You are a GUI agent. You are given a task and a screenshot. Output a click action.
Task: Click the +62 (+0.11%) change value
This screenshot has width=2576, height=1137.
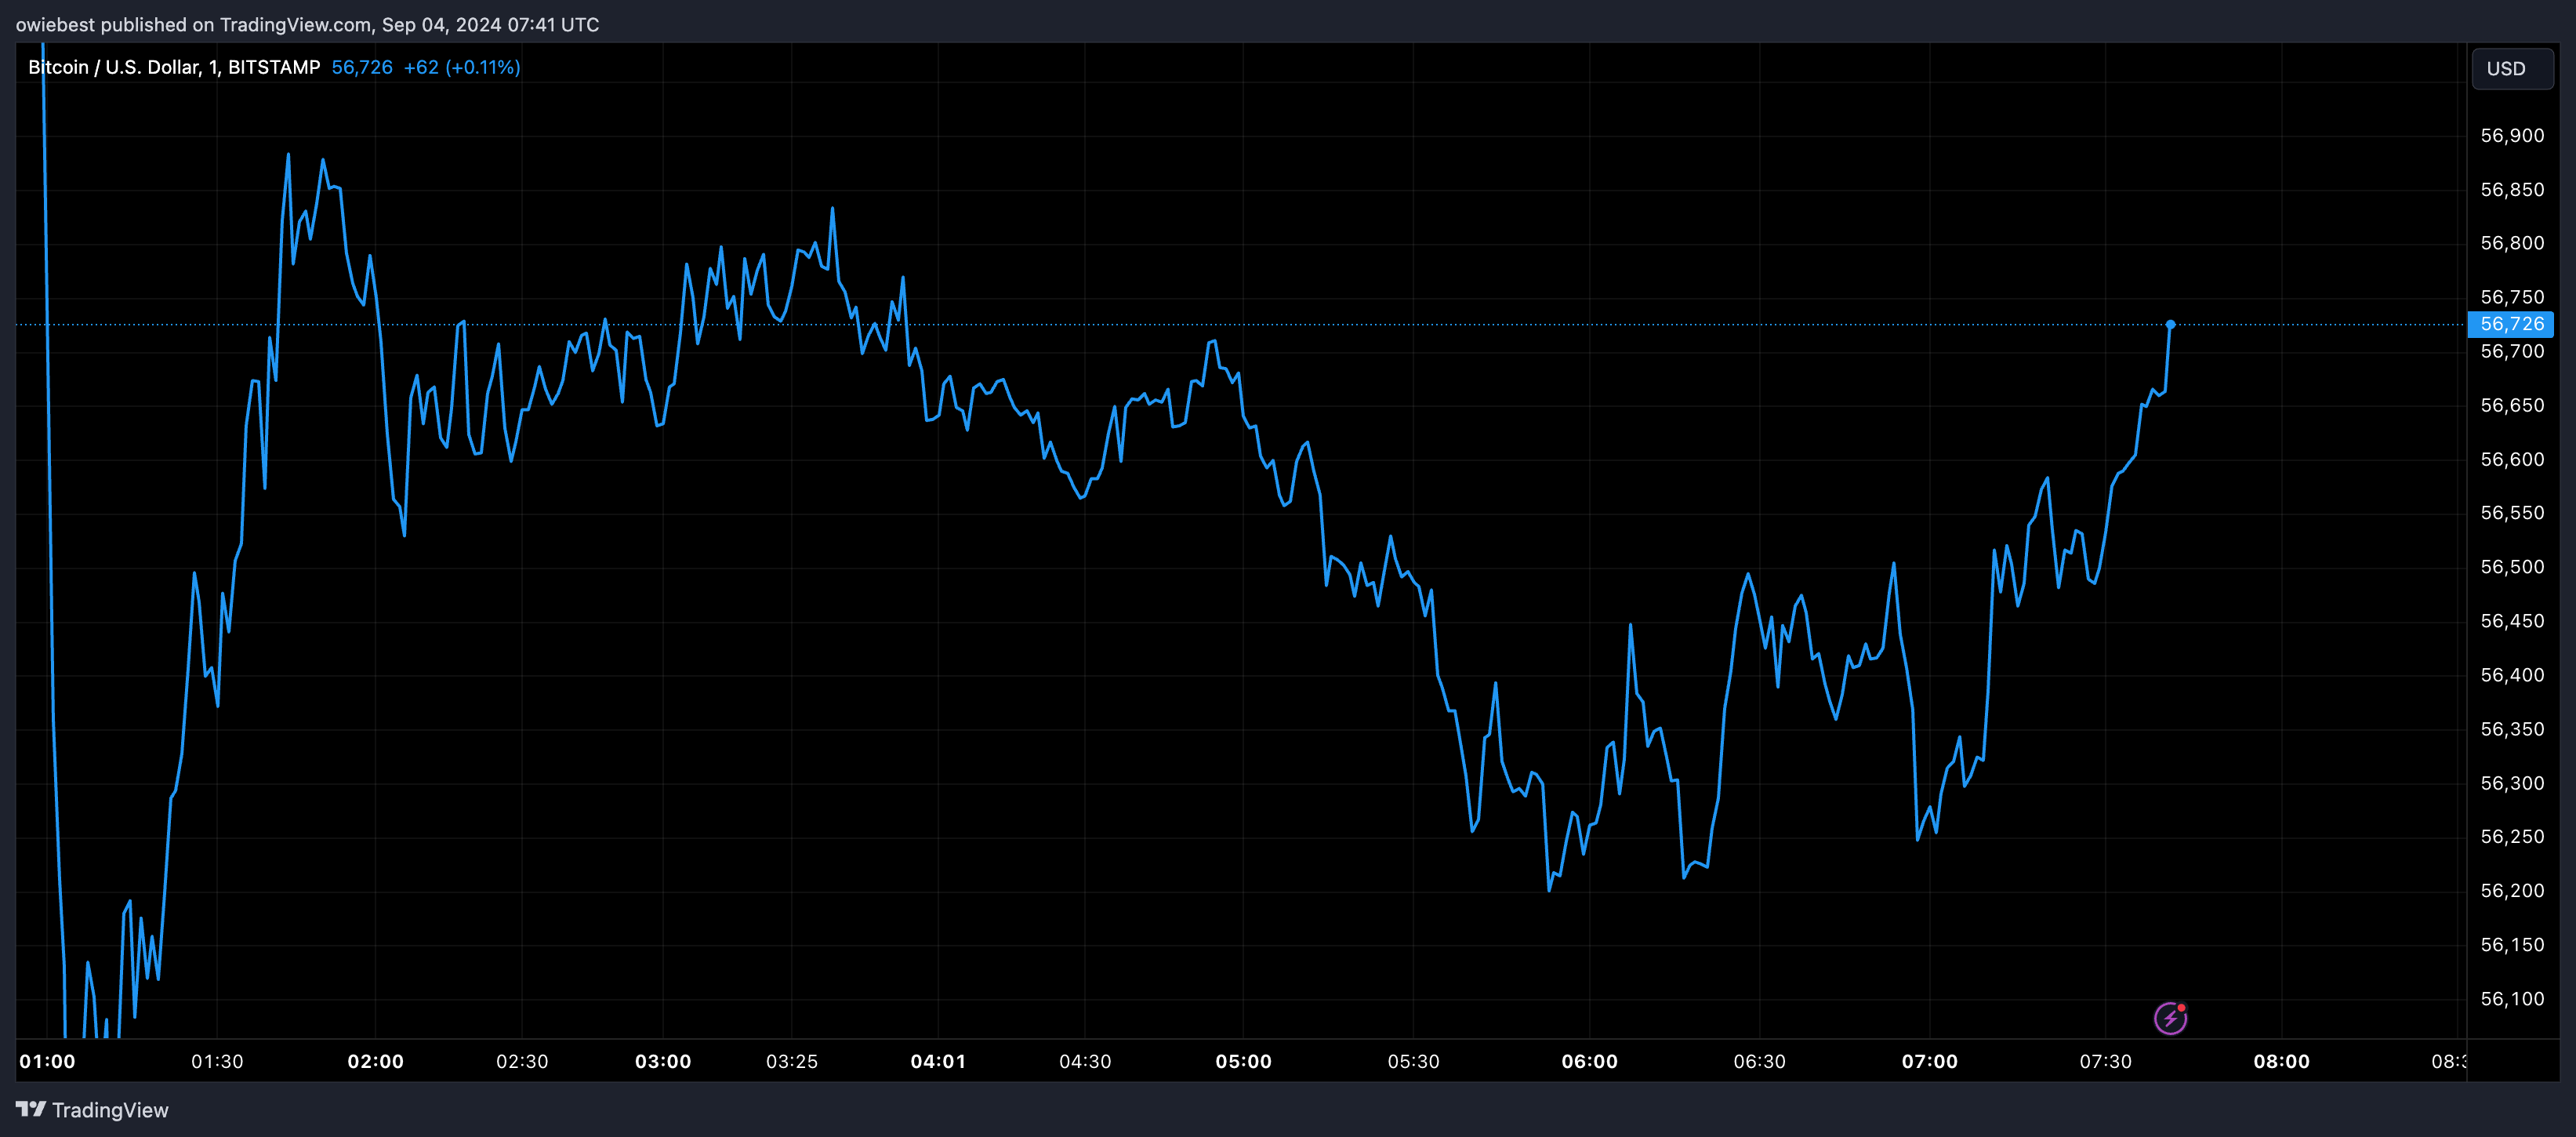pos(462,67)
